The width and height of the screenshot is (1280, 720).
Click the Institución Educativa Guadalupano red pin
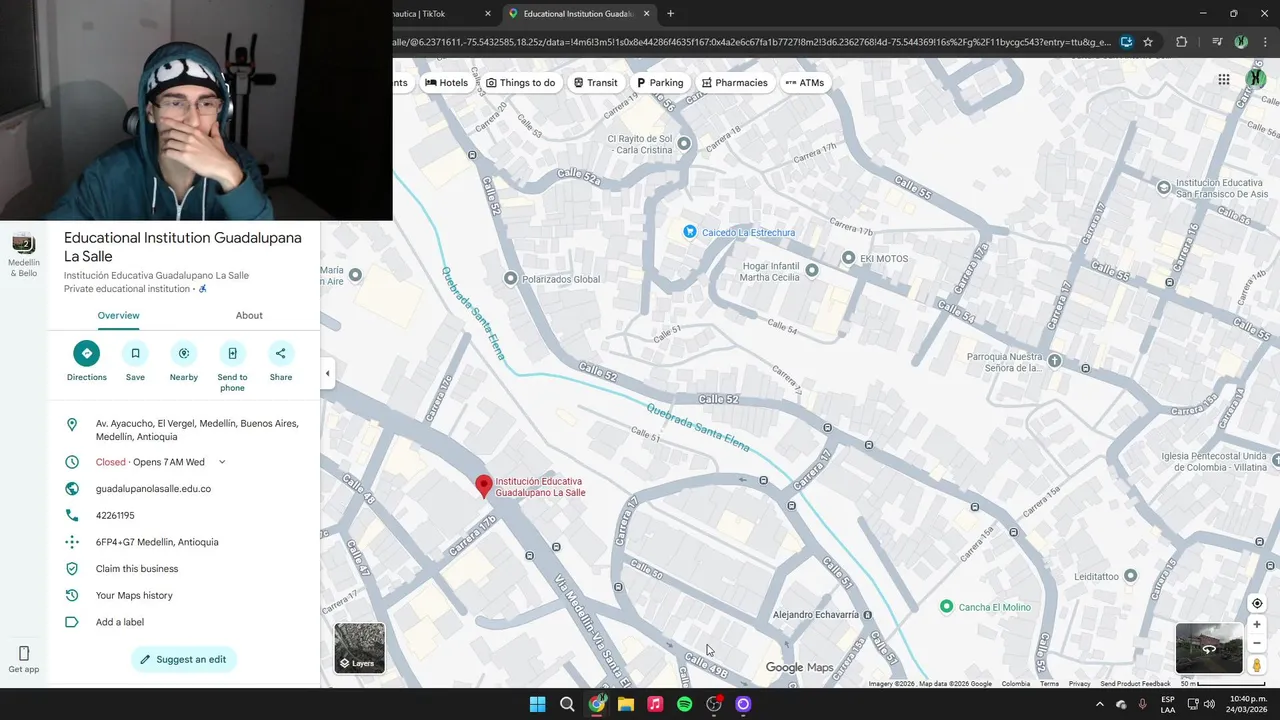point(484,486)
